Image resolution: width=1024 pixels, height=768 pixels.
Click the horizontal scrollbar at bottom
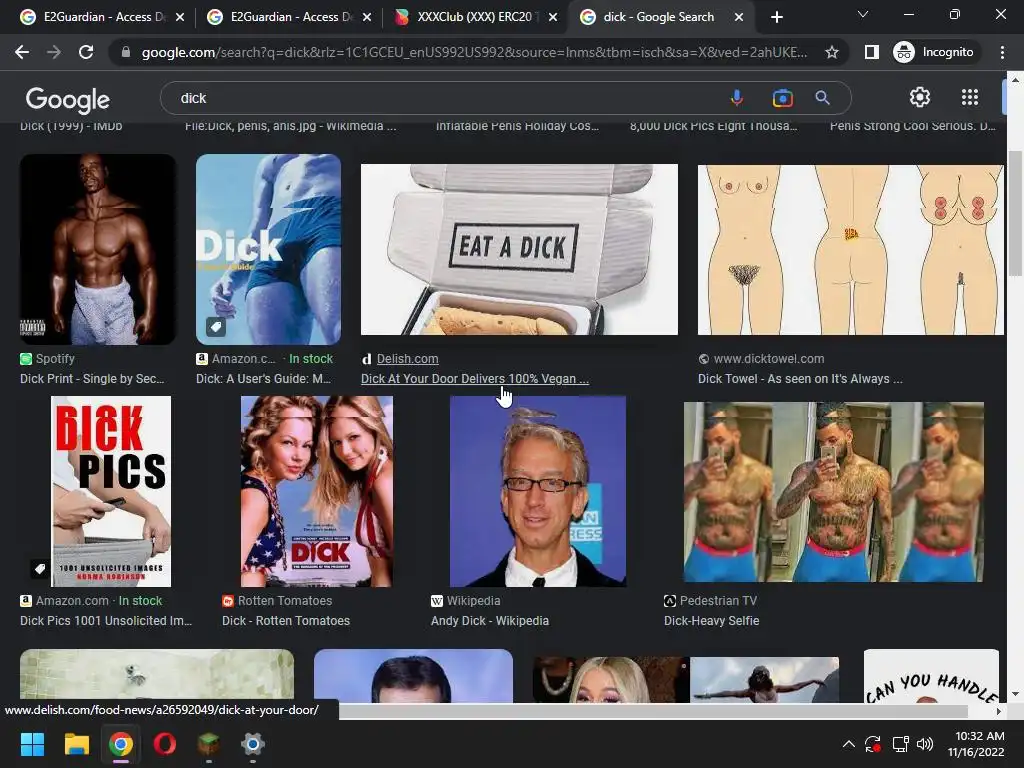coord(653,711)
